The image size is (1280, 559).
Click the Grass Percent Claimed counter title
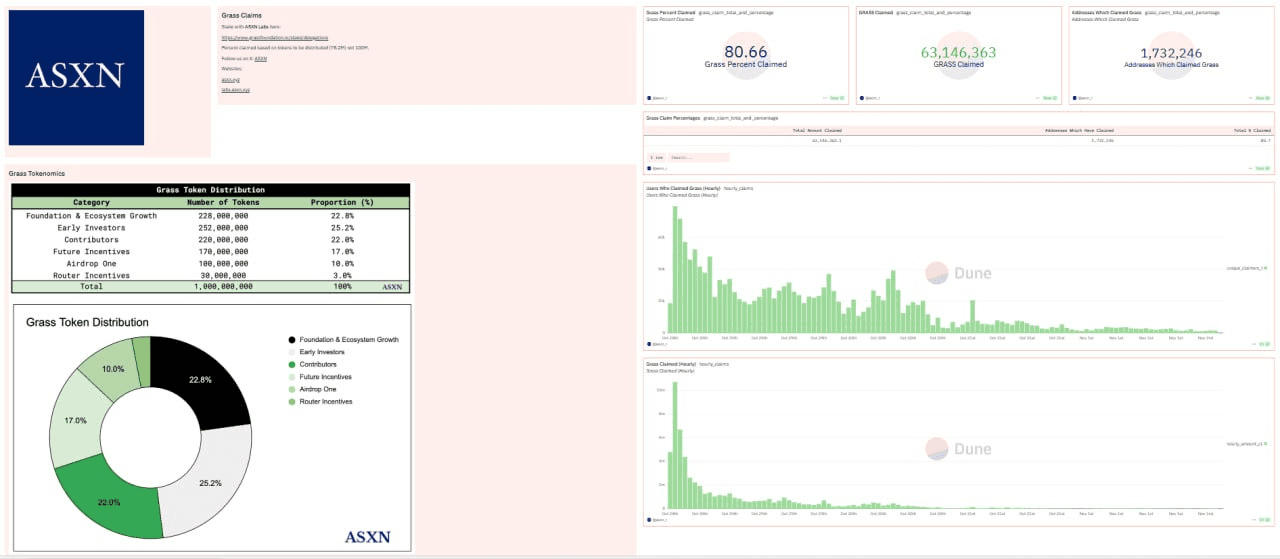click(x=669, y=12)
